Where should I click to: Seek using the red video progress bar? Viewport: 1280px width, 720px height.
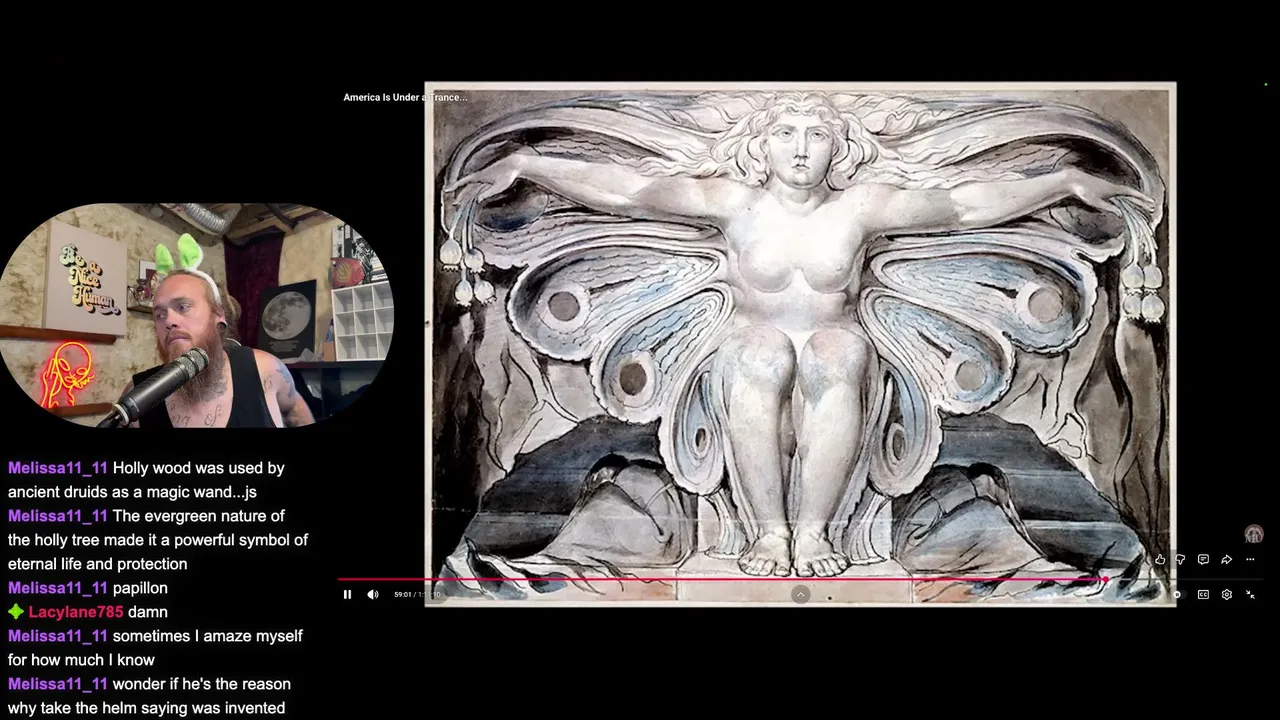721,579
